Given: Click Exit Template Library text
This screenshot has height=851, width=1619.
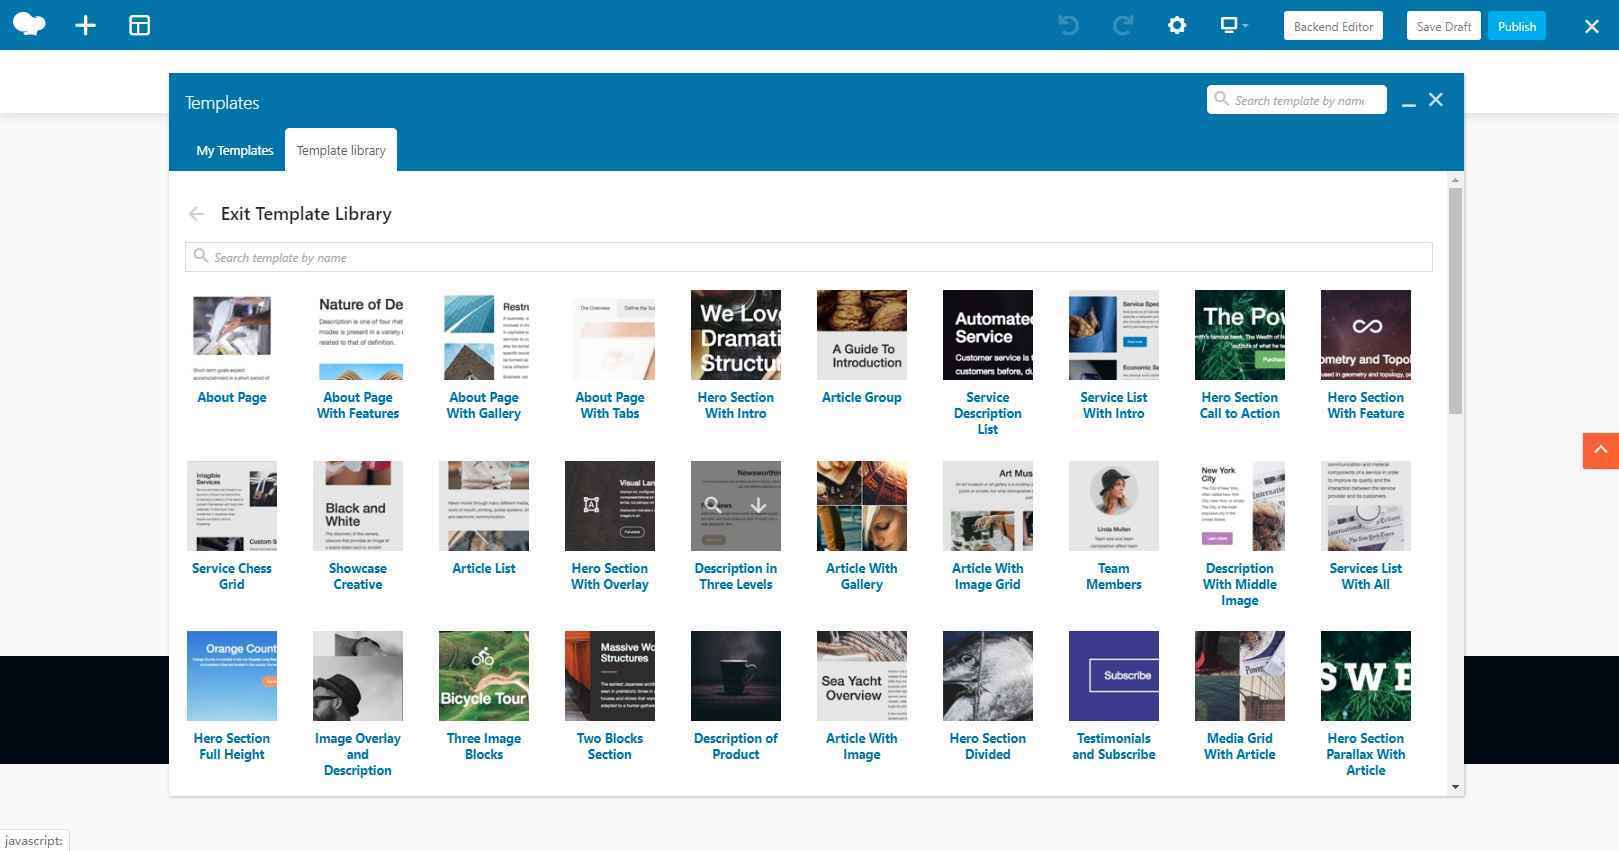Looking at the screenshot, I should click(x=306, y=214).
